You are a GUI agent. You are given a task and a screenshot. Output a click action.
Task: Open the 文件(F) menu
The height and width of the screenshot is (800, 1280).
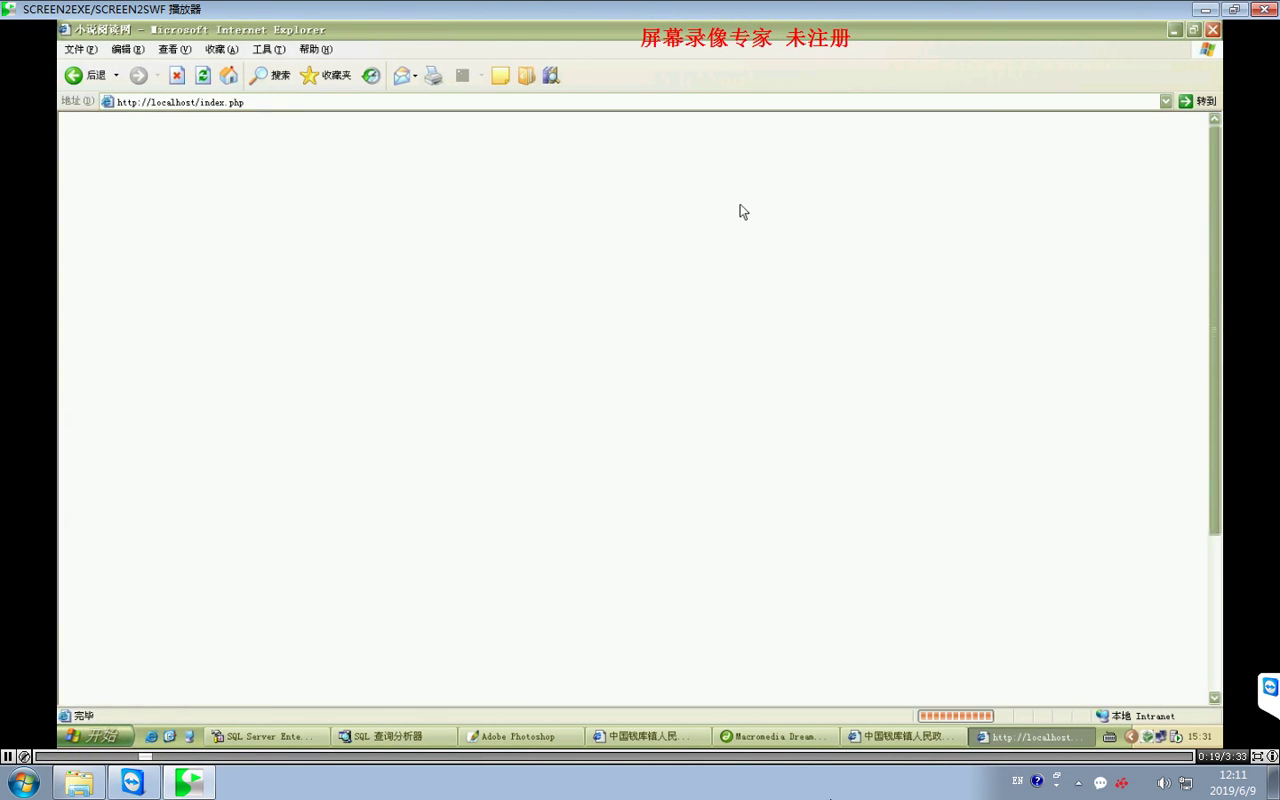81,49
